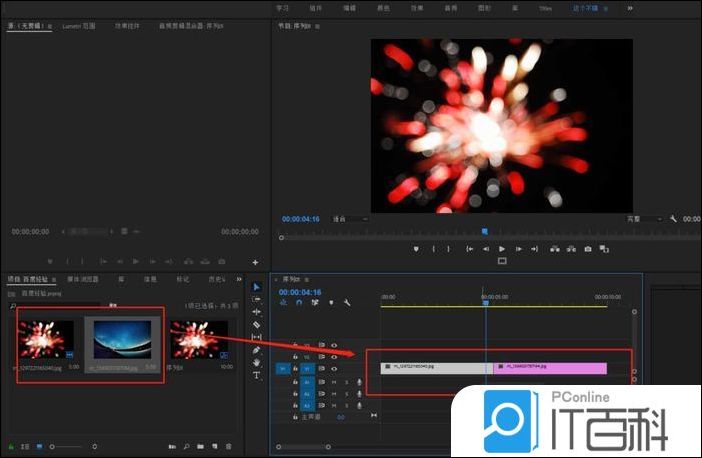The image size is (702, 458).
Task: Open the 颜色 workspace tab
Action: tap(384, 7)
